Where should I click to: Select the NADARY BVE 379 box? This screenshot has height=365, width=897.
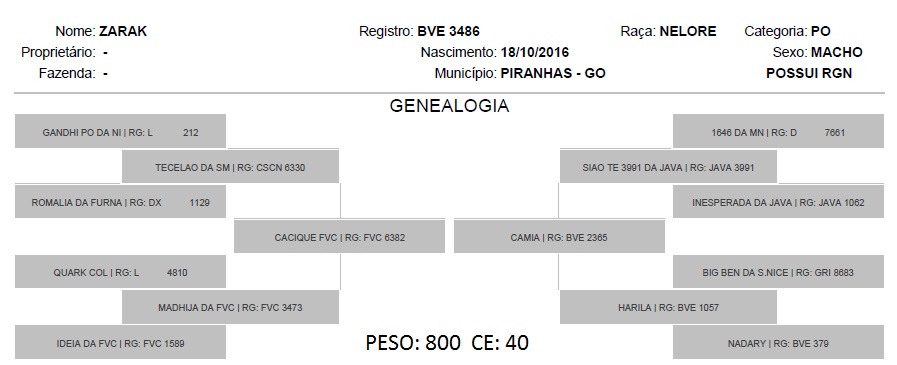(x=778, y=343)
